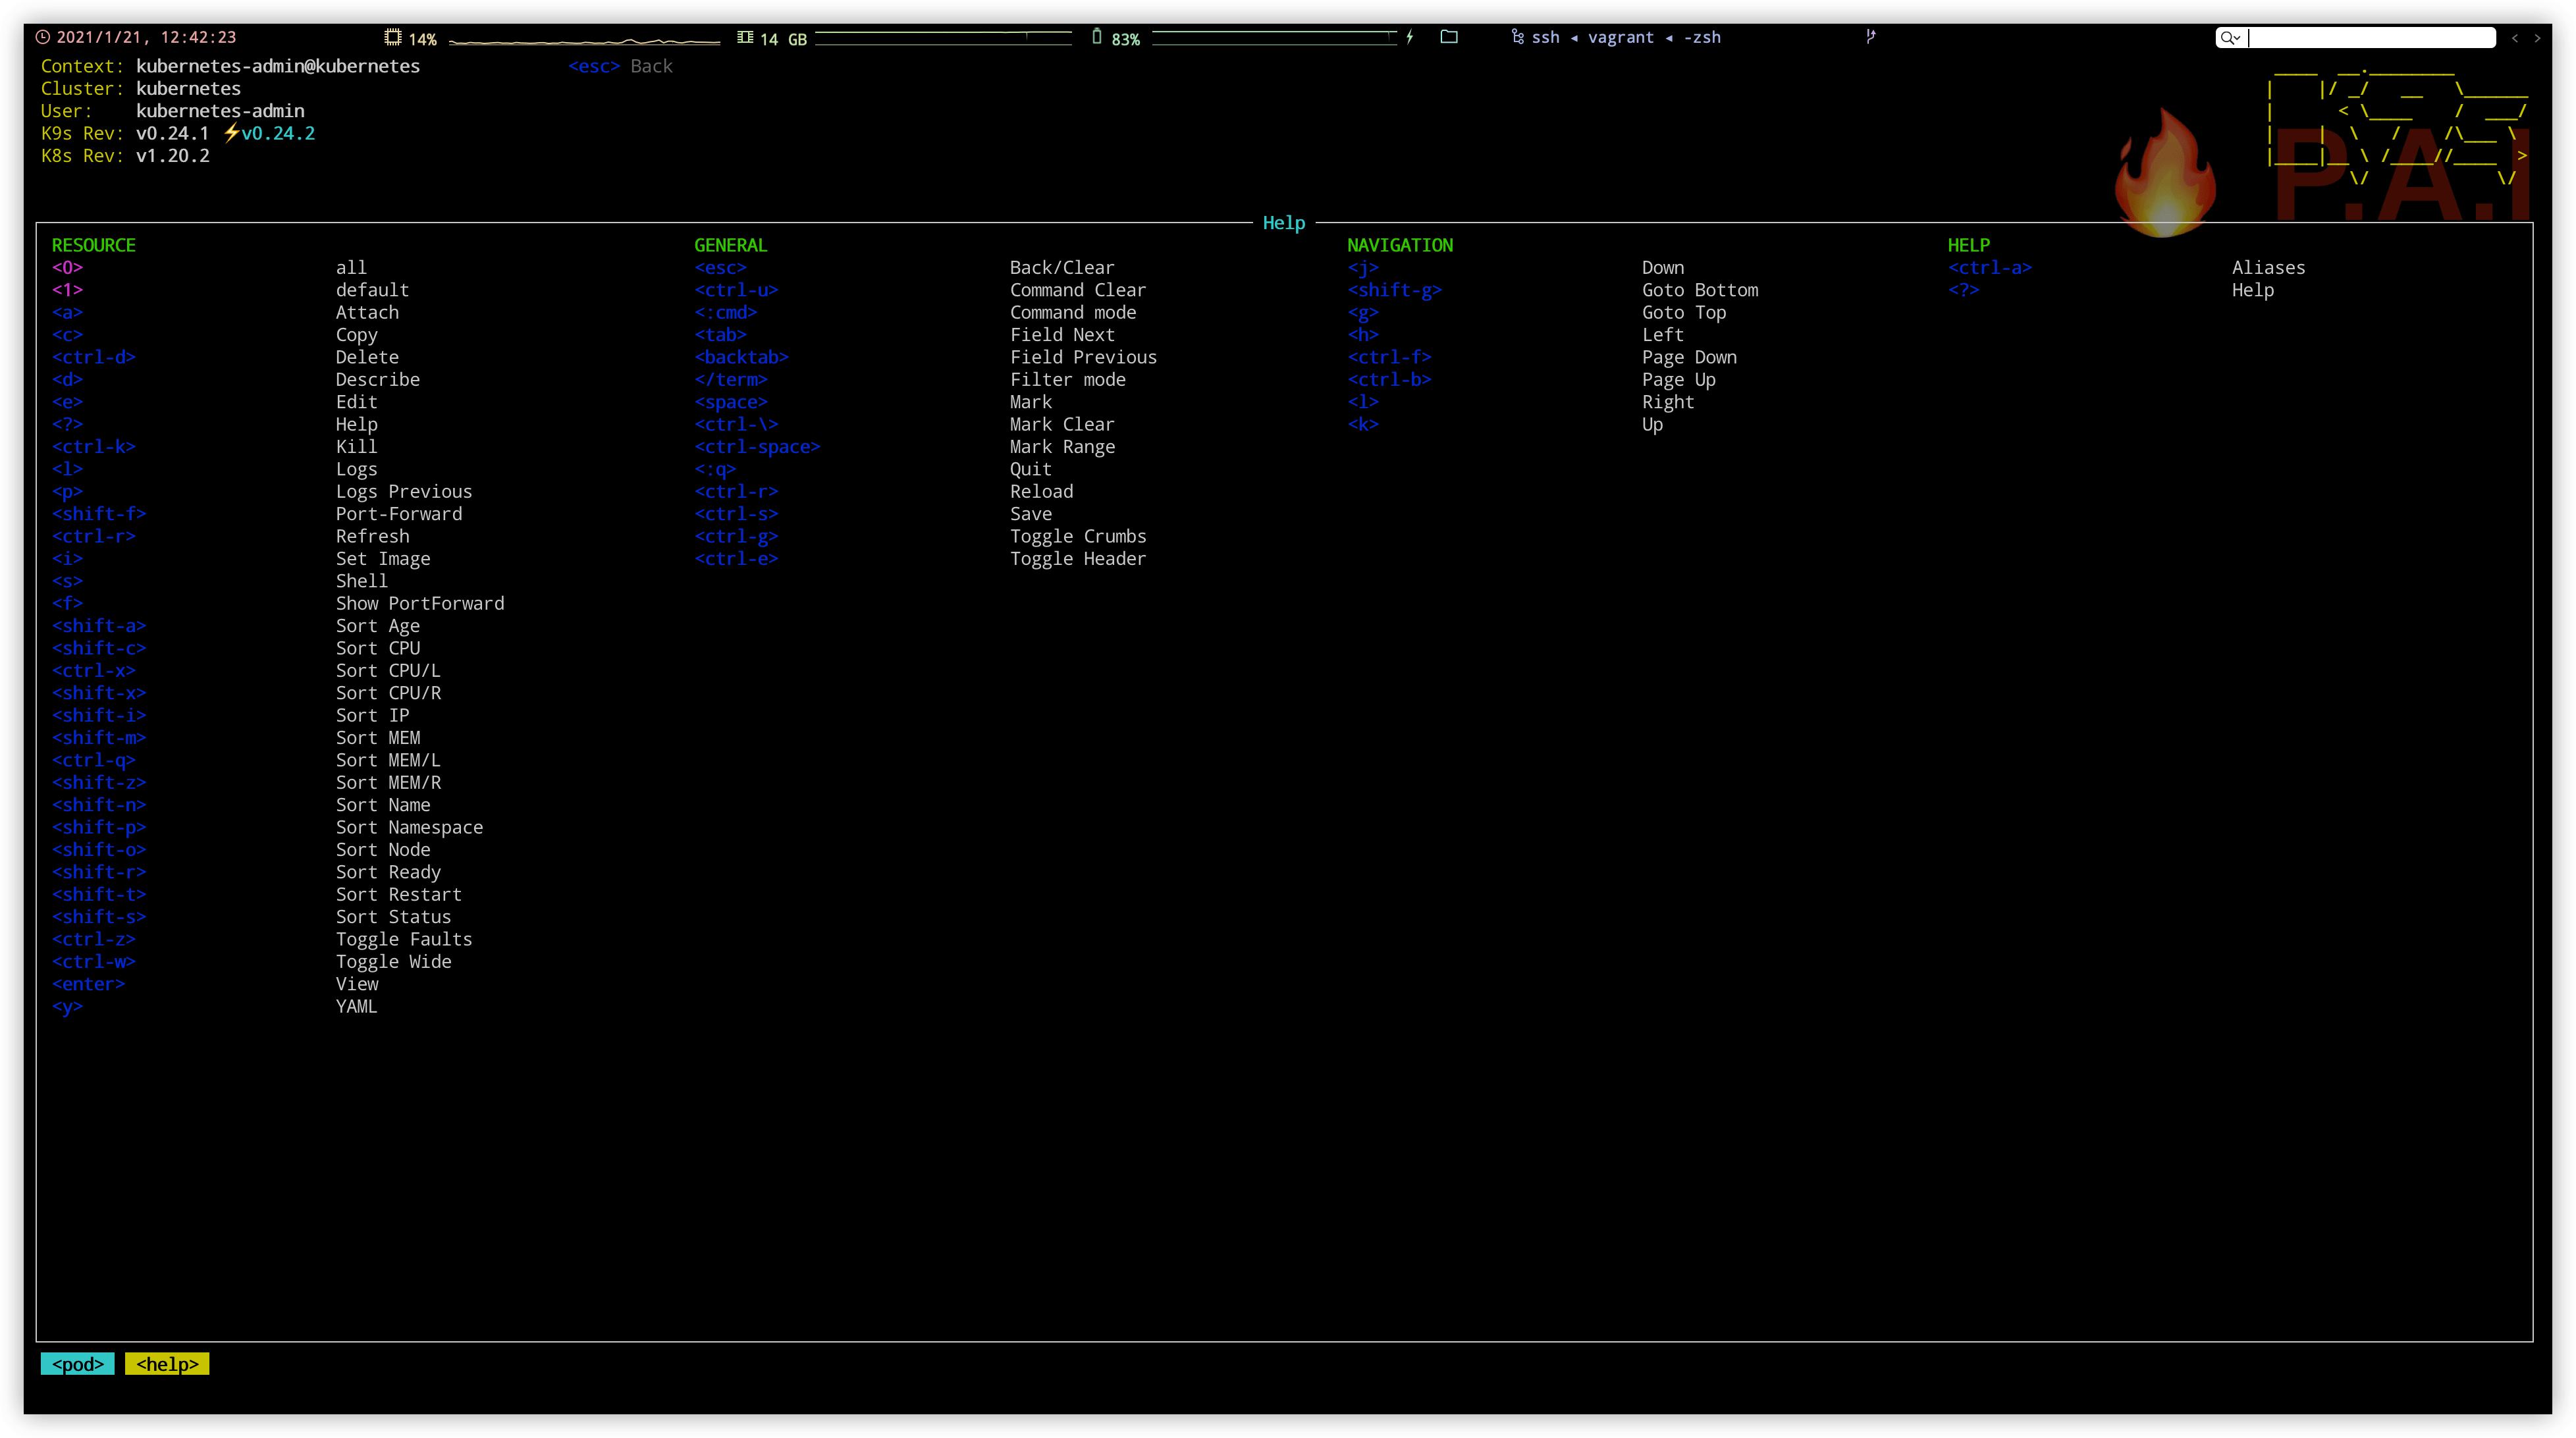This screenshot has width=2576, height=1438.
Task: Click the <shift-g> Goto Bottom key
Action: [1394, 290]
